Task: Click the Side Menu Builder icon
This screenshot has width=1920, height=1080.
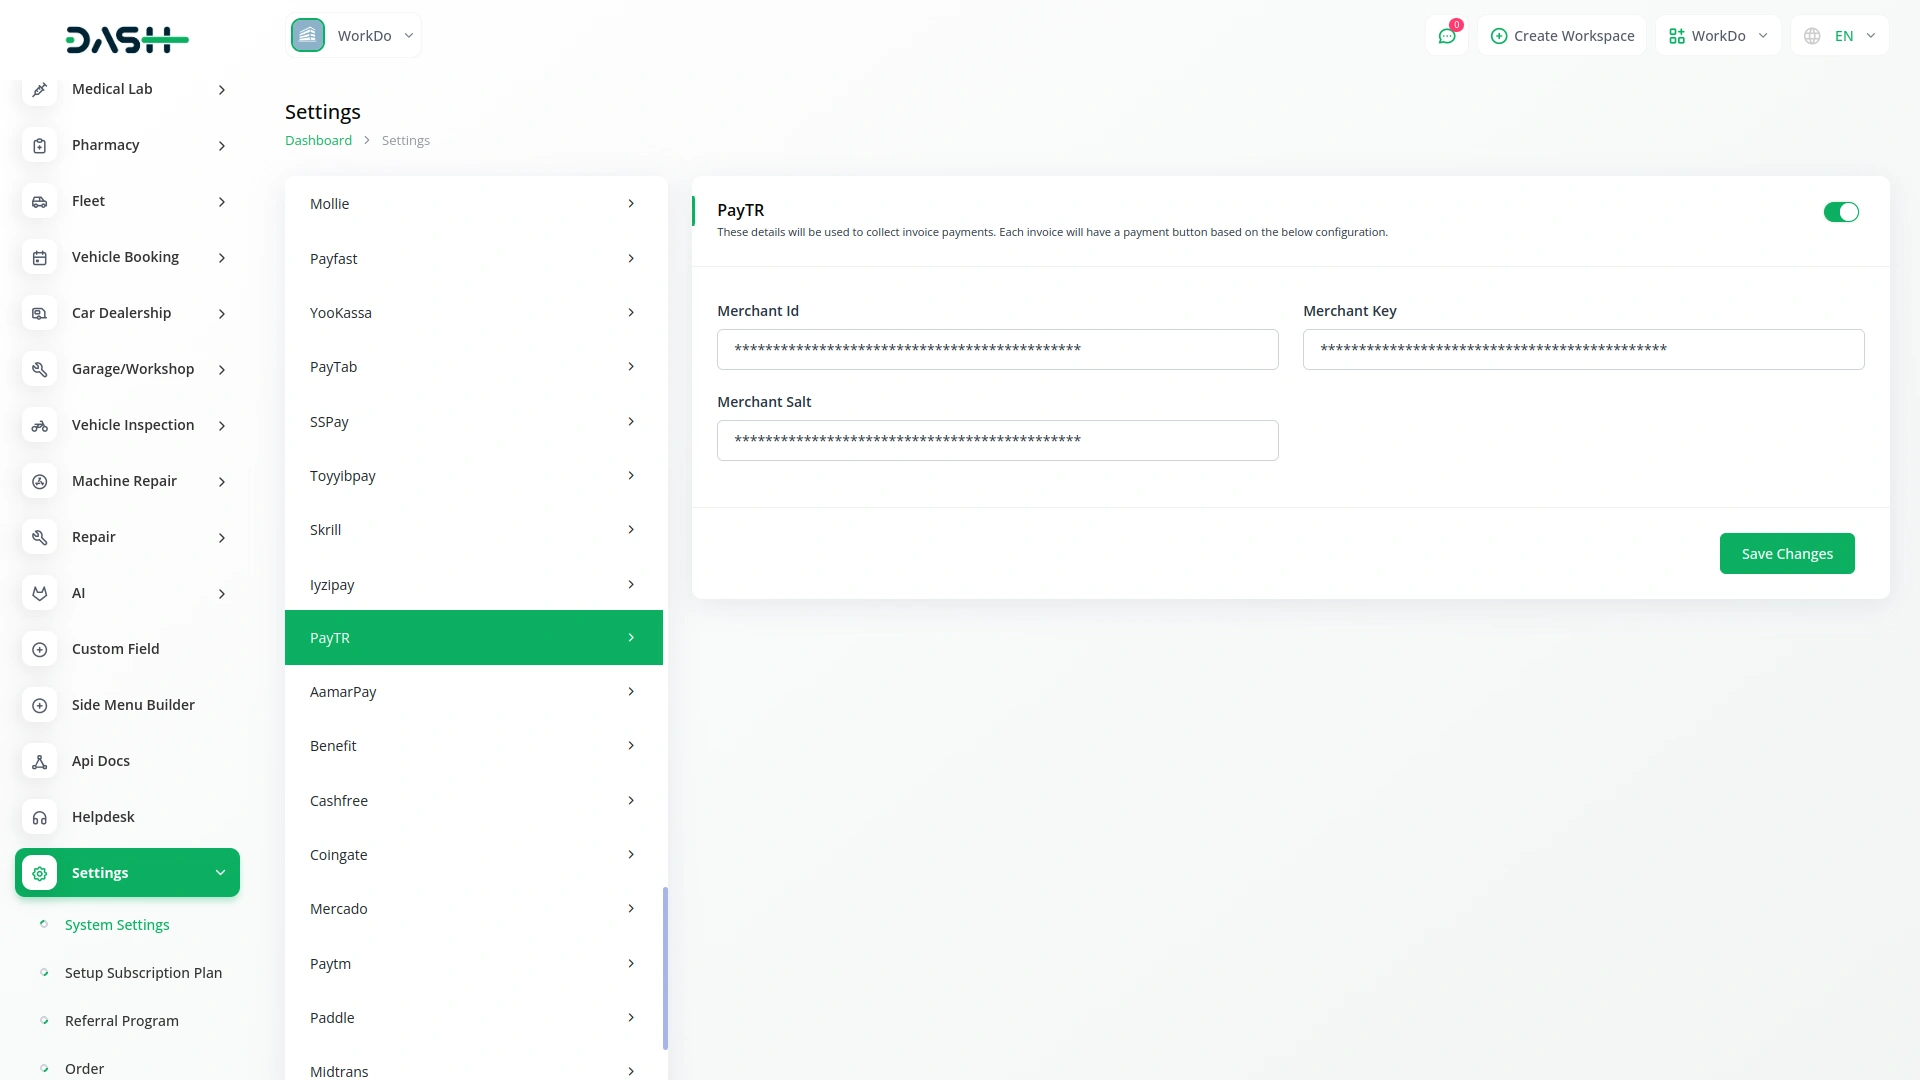Action: pos(39,706)
